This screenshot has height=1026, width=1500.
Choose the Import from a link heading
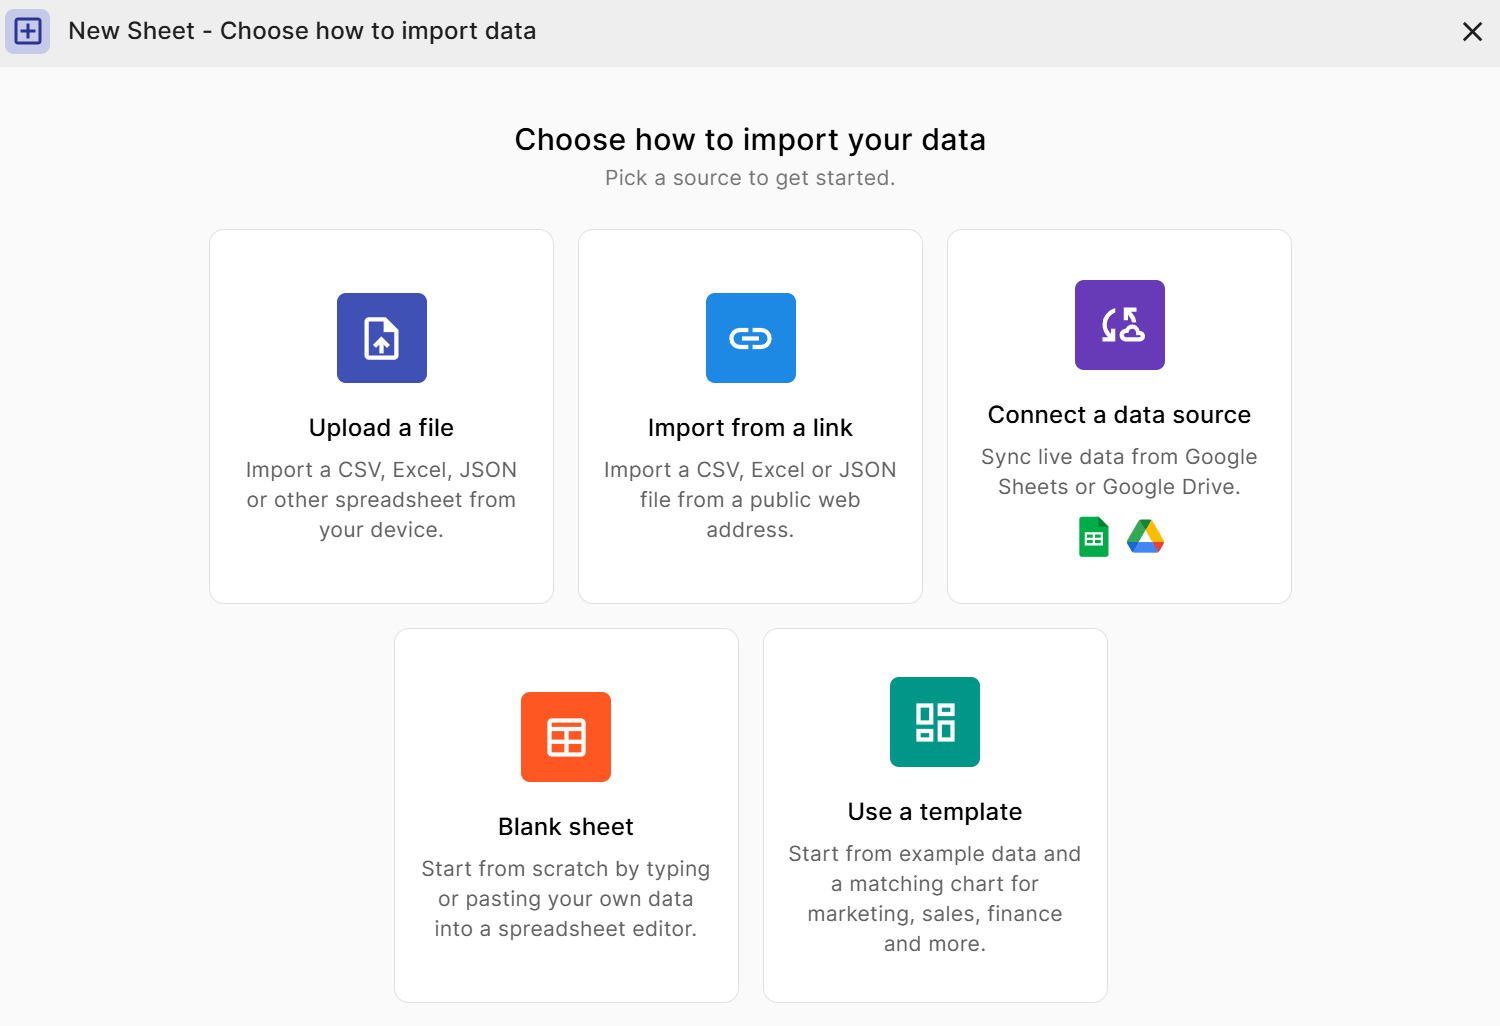pos(750,428)
